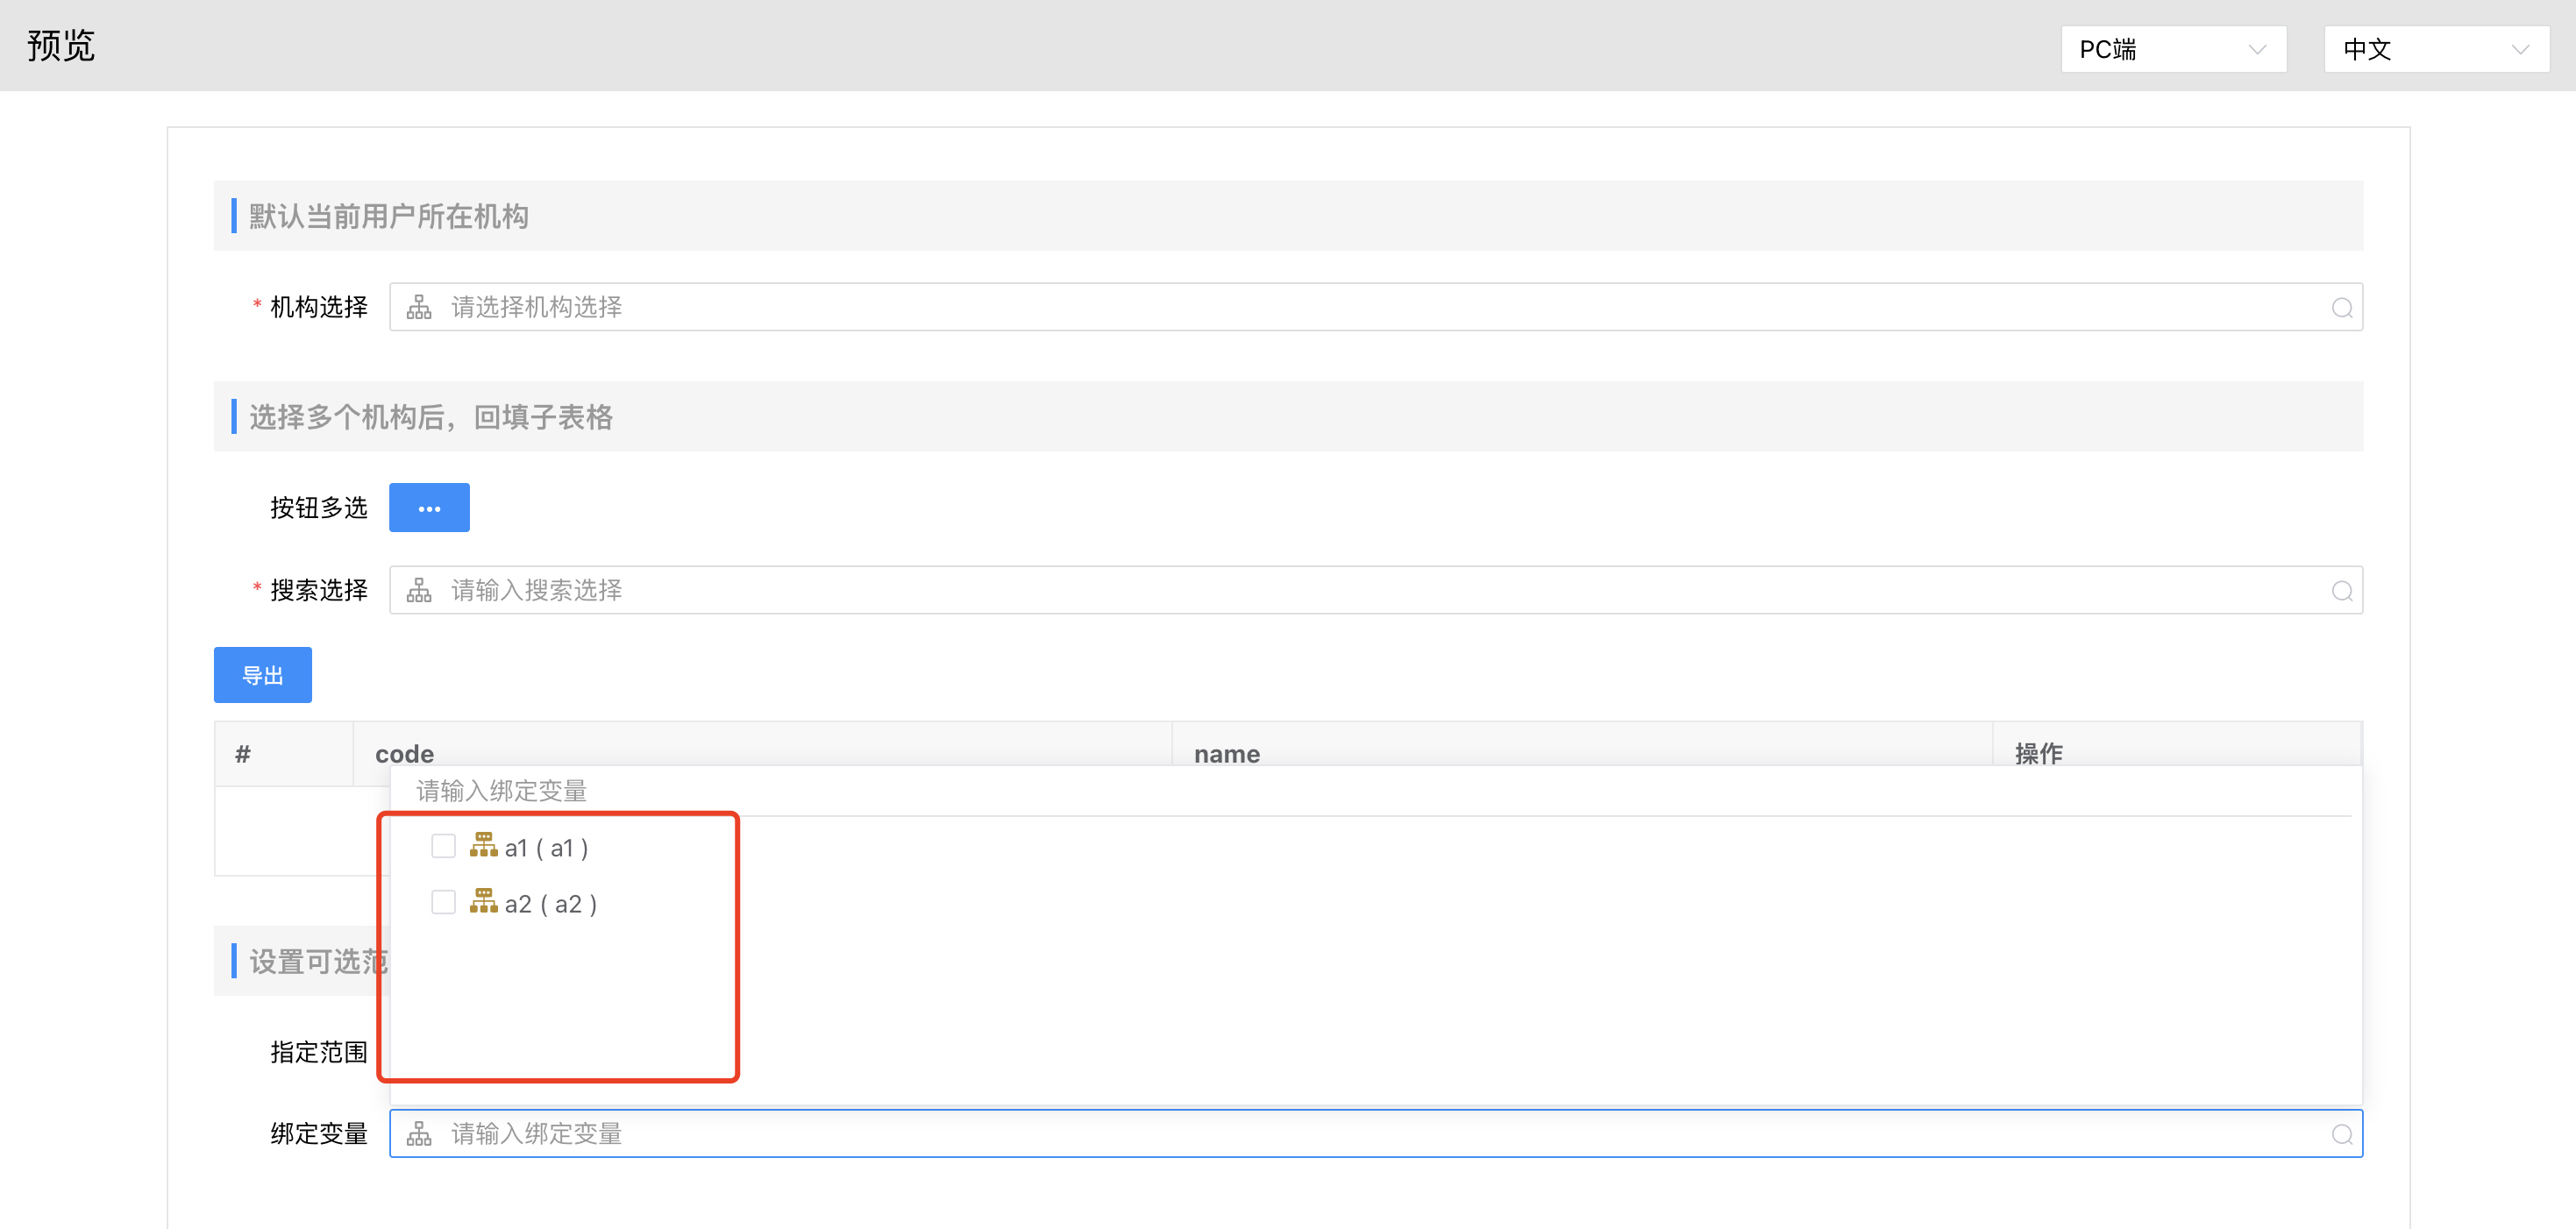Select the a2 ( a2 ) item label
The image size is (2576, 1229).
pos(551,904)
